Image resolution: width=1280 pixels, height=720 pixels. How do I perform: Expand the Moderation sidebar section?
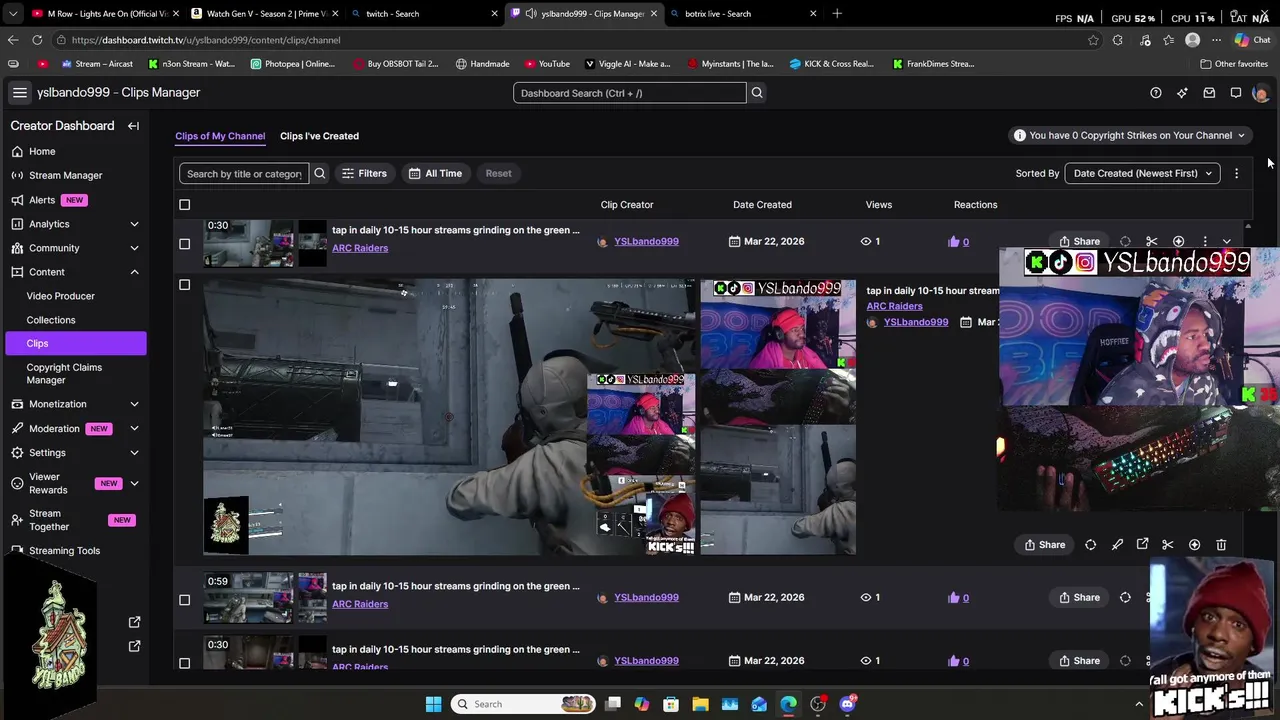[134, 428]
